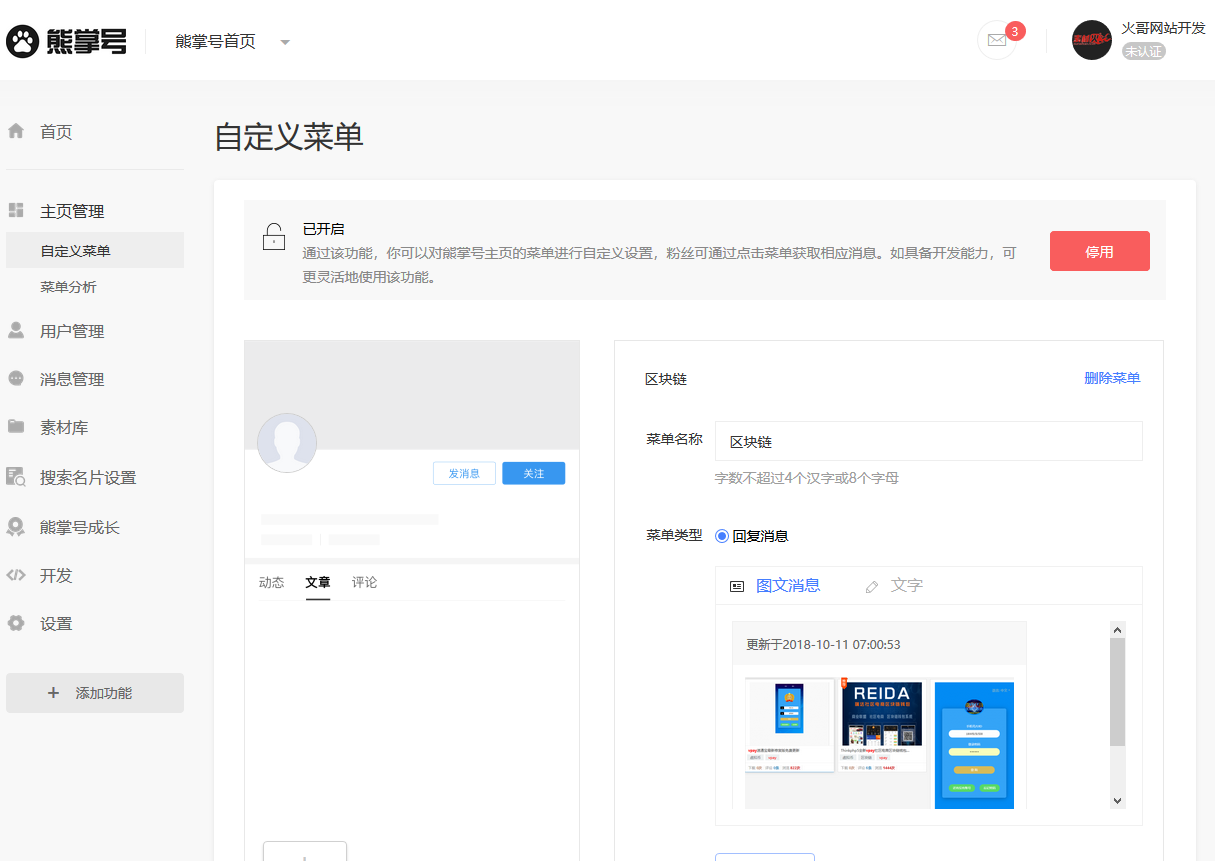Click the 删除菜单 link
The image size is (1215, 861).
(x=1112, y=378)
